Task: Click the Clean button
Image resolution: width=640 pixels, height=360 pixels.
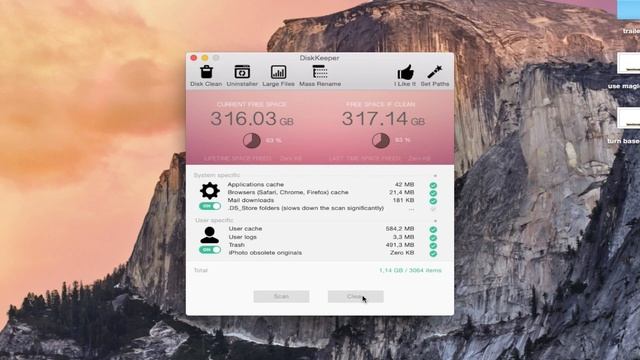Action: click(356, 296)
